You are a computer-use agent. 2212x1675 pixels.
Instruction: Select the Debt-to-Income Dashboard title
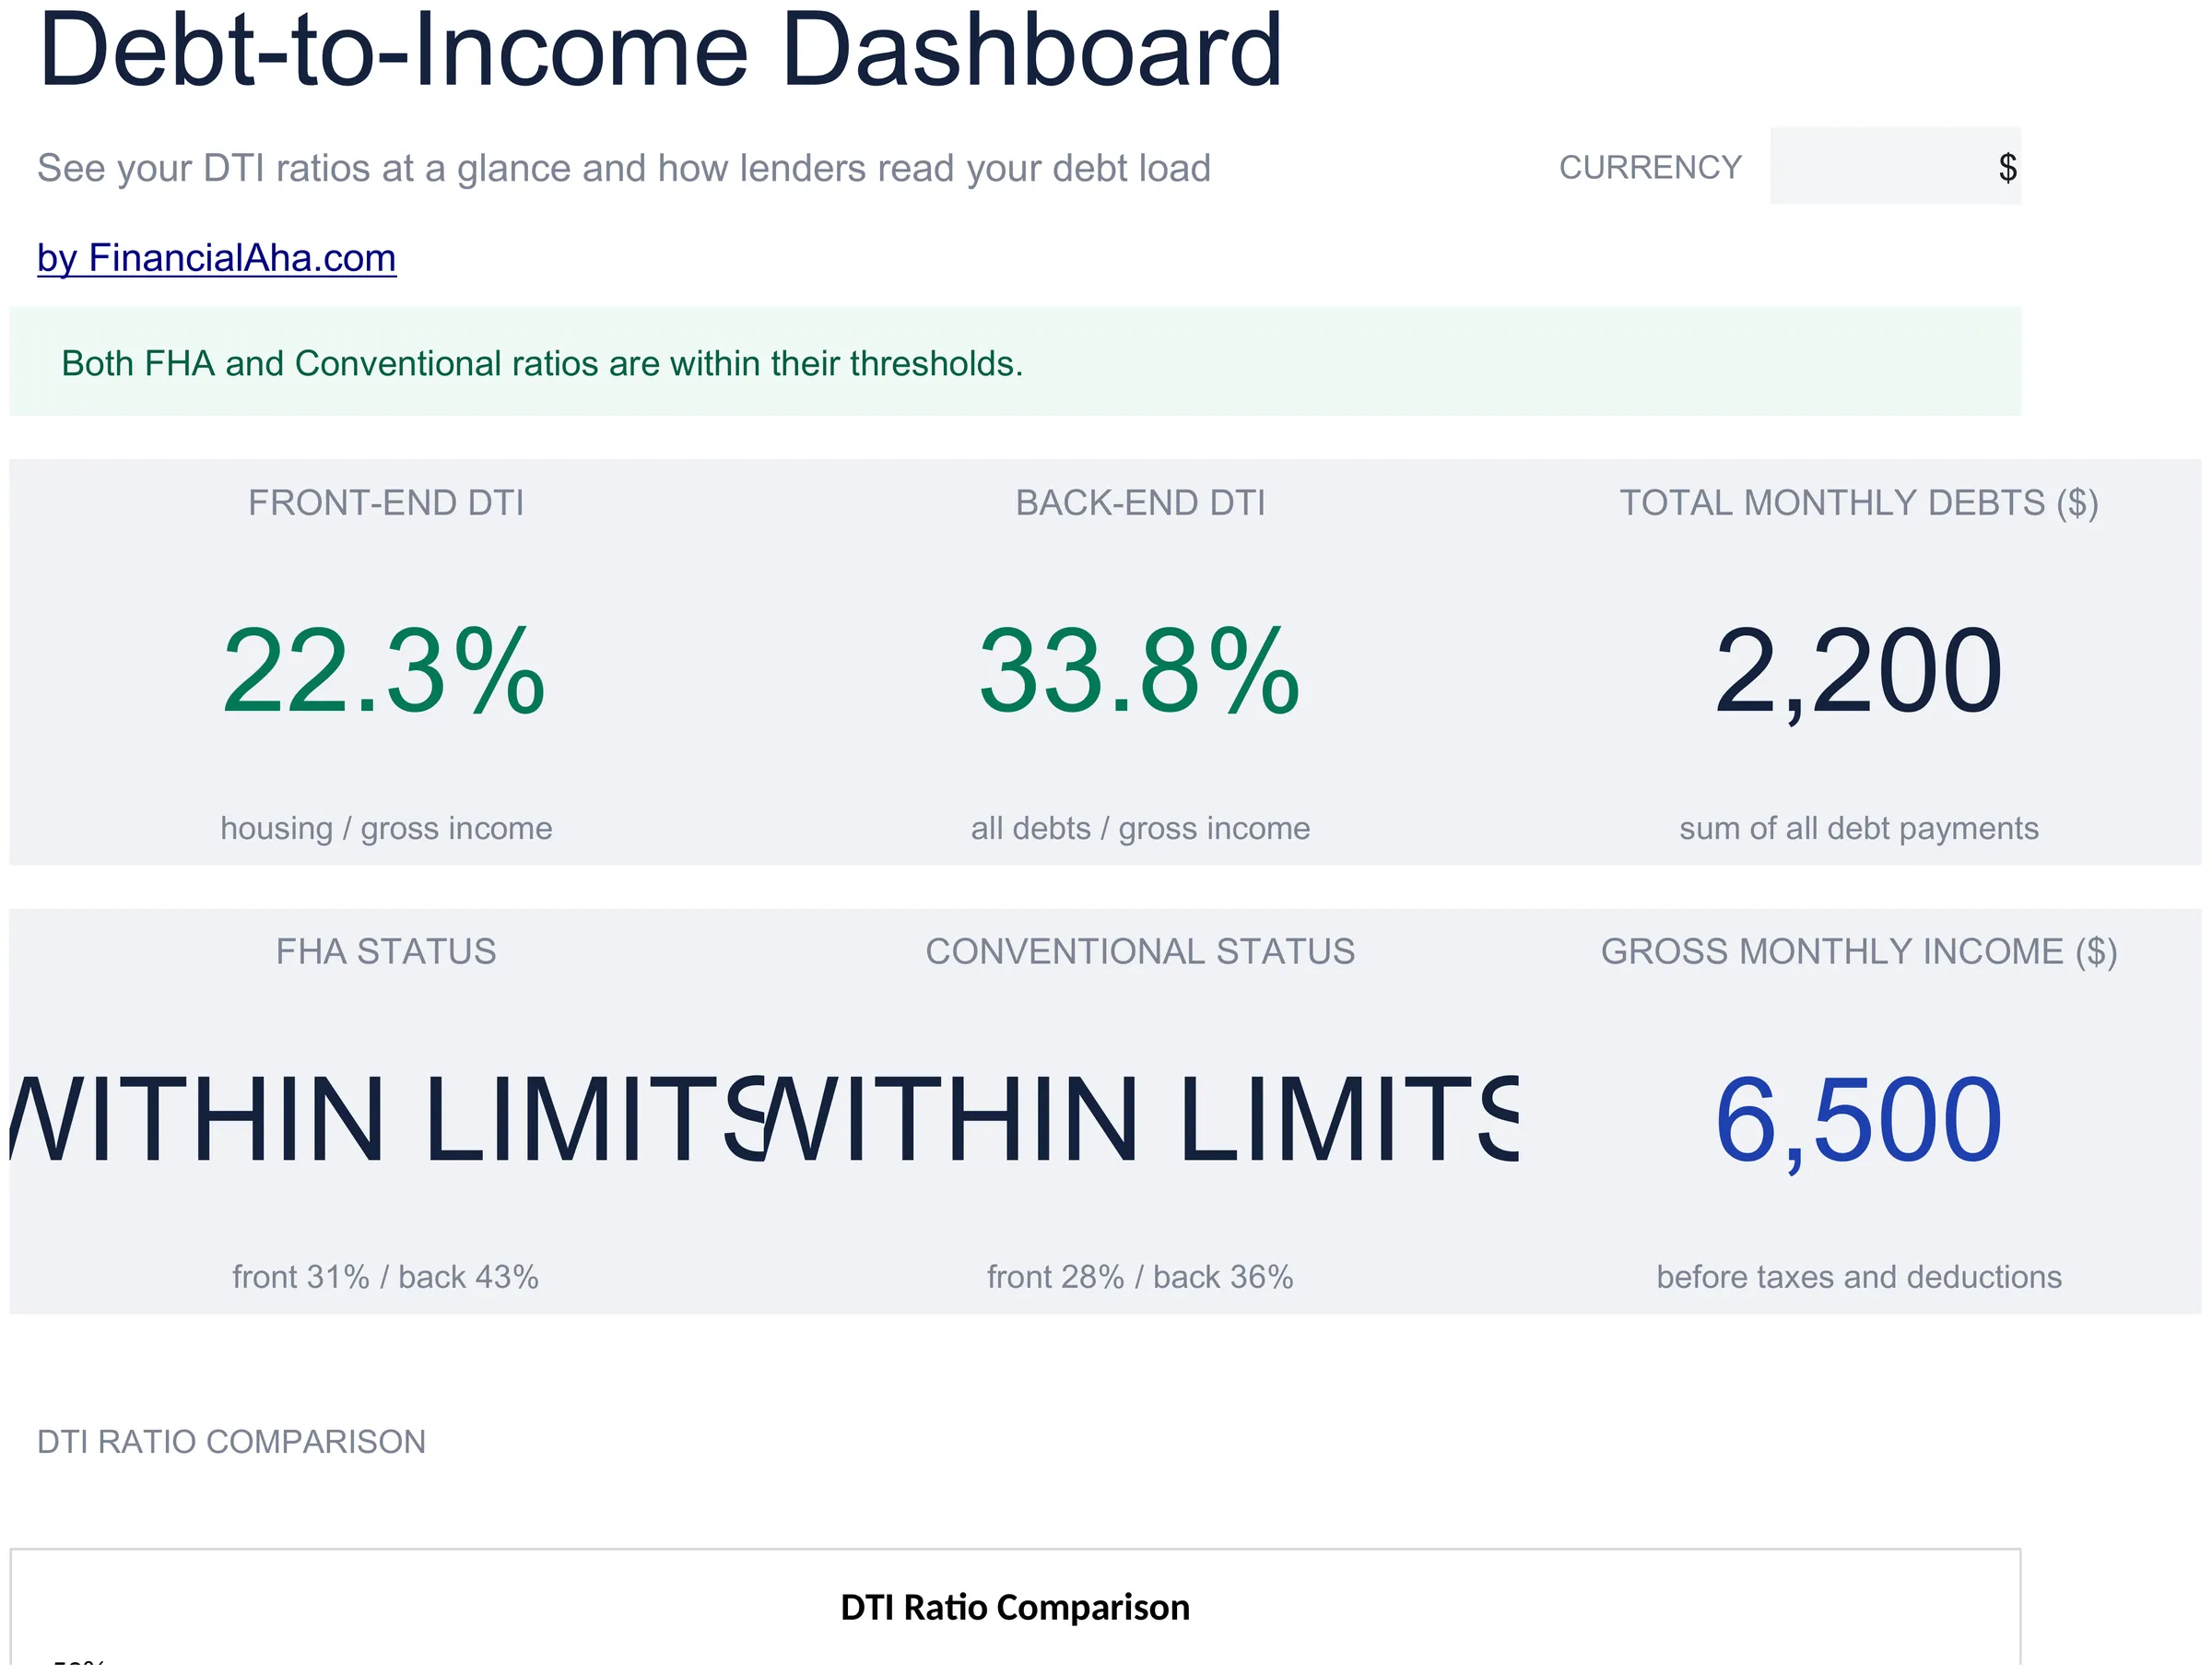click(660, 48)
